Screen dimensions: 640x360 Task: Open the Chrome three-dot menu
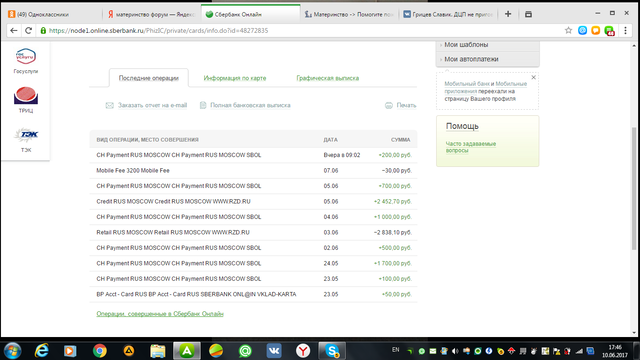625,30
